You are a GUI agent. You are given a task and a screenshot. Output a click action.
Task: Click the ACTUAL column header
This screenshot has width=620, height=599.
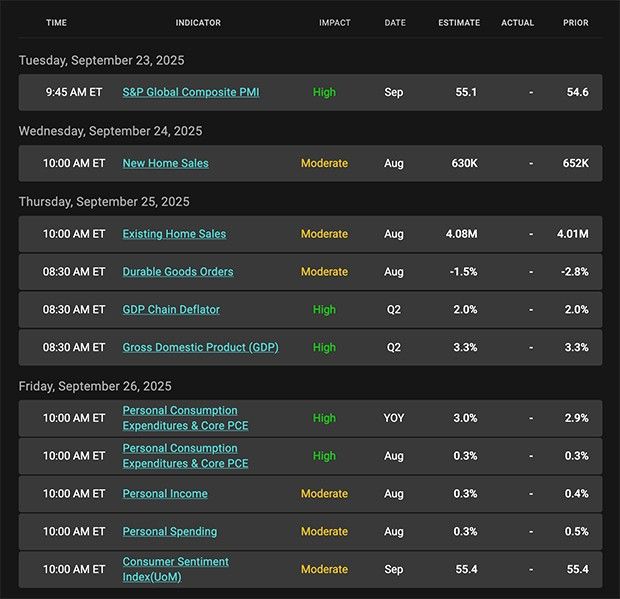pos(518,23)
